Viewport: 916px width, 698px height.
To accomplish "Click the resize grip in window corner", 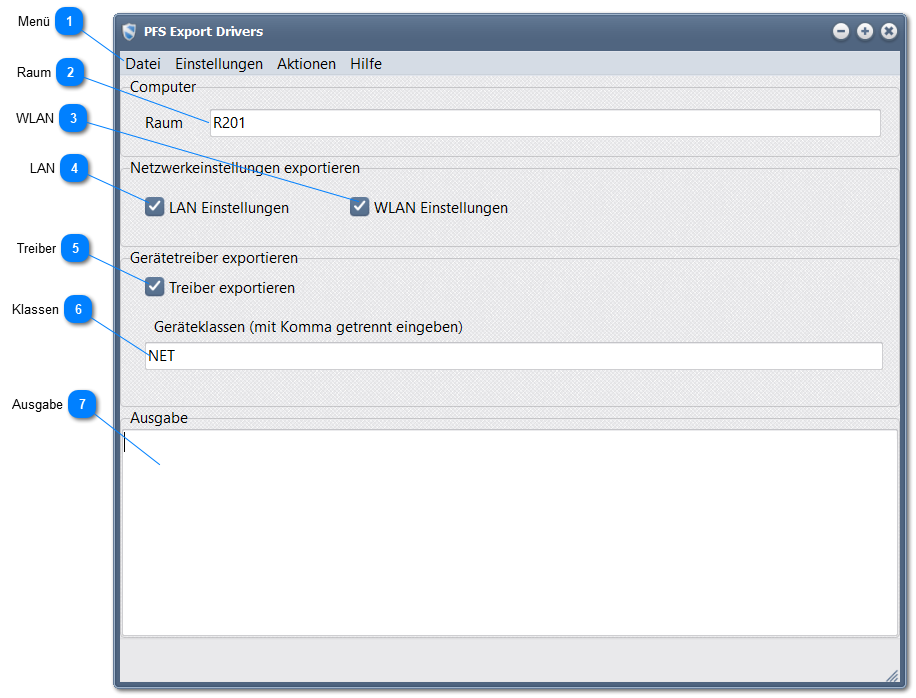I will [x=891, y=676].
